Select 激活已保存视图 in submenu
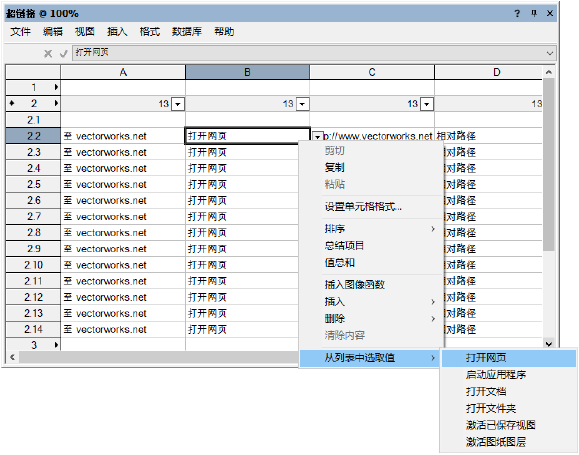The height and width of the screenshot is (455, 579). 509,425
